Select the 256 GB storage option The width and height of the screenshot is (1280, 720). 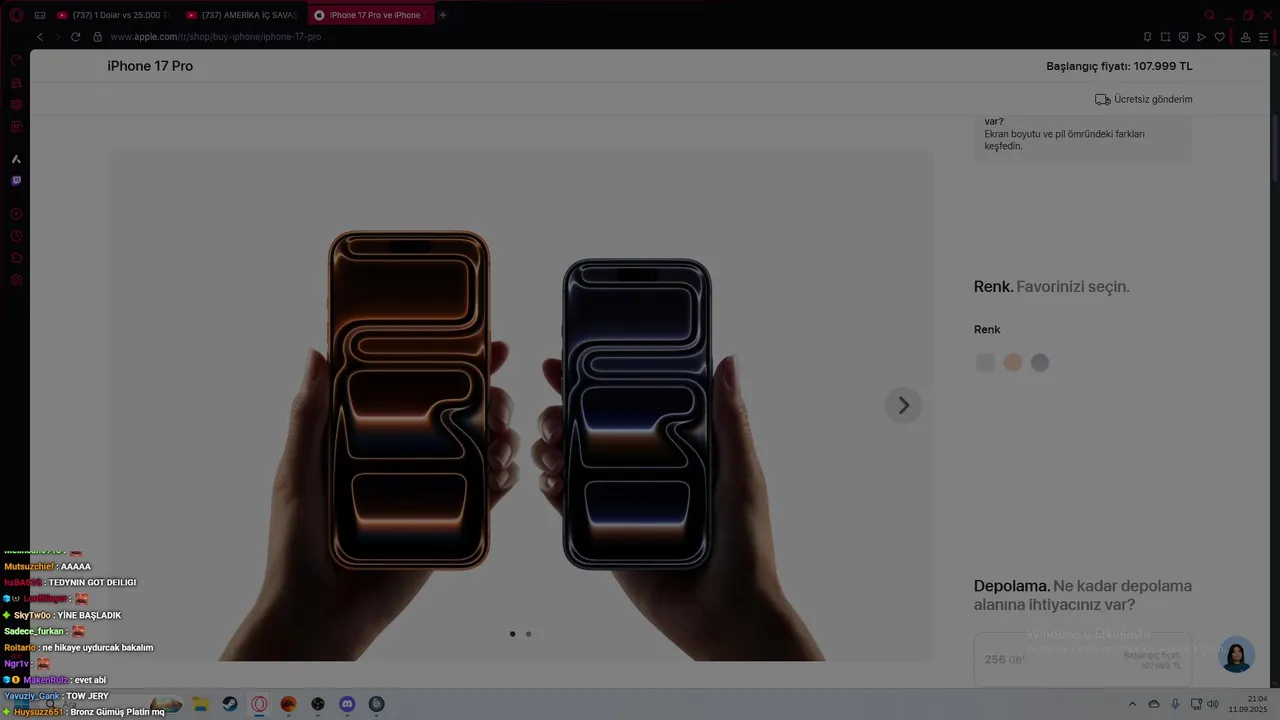click(x=1083, y=659)
